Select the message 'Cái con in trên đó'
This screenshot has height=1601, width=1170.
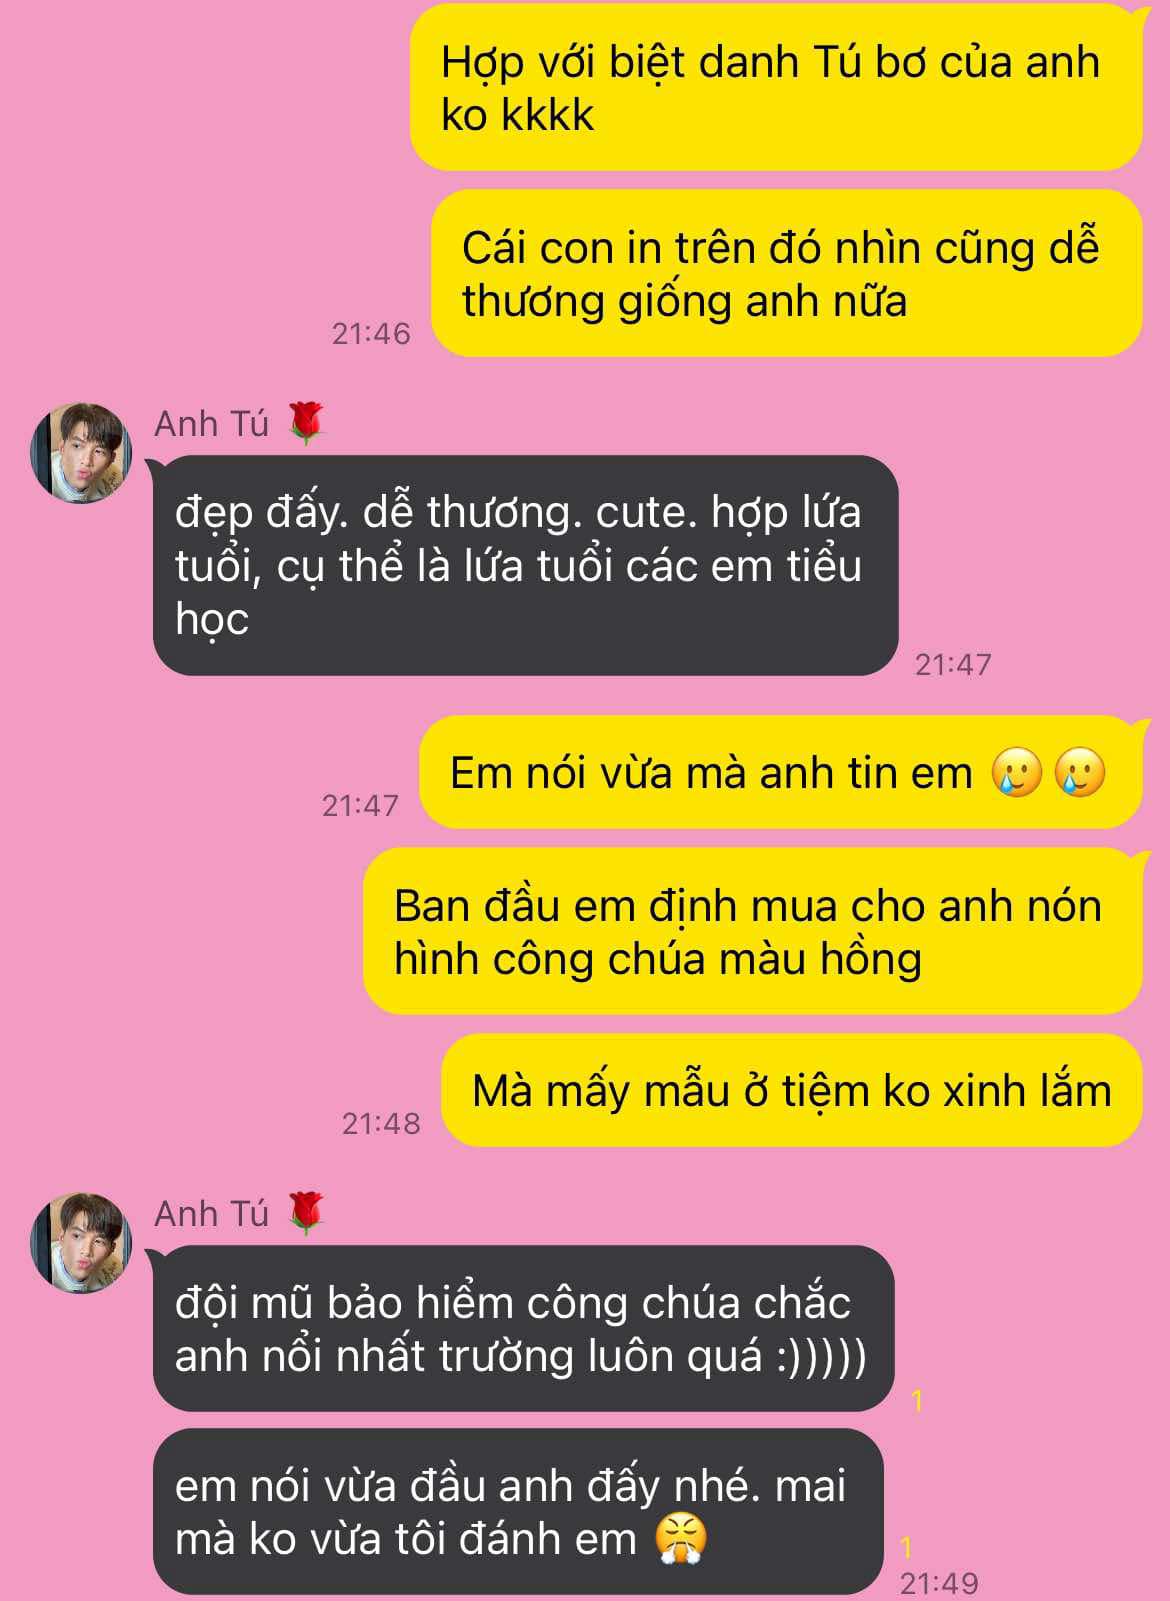(786, 274)
